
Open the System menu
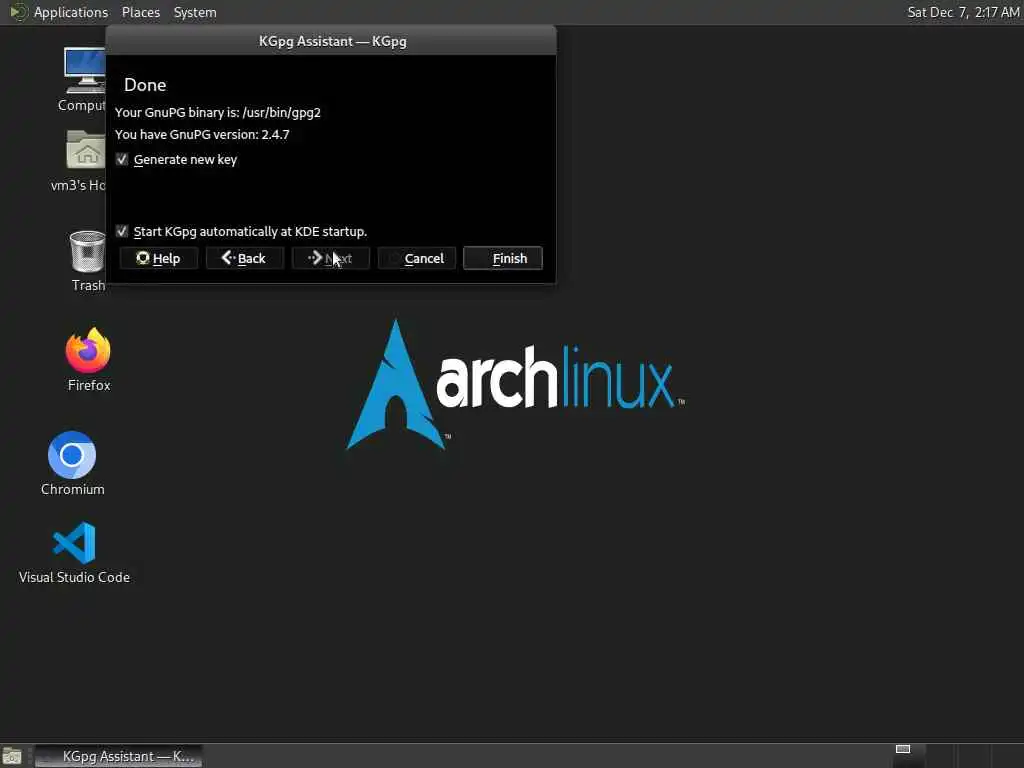pyautogui.click(x=195, y=12)
